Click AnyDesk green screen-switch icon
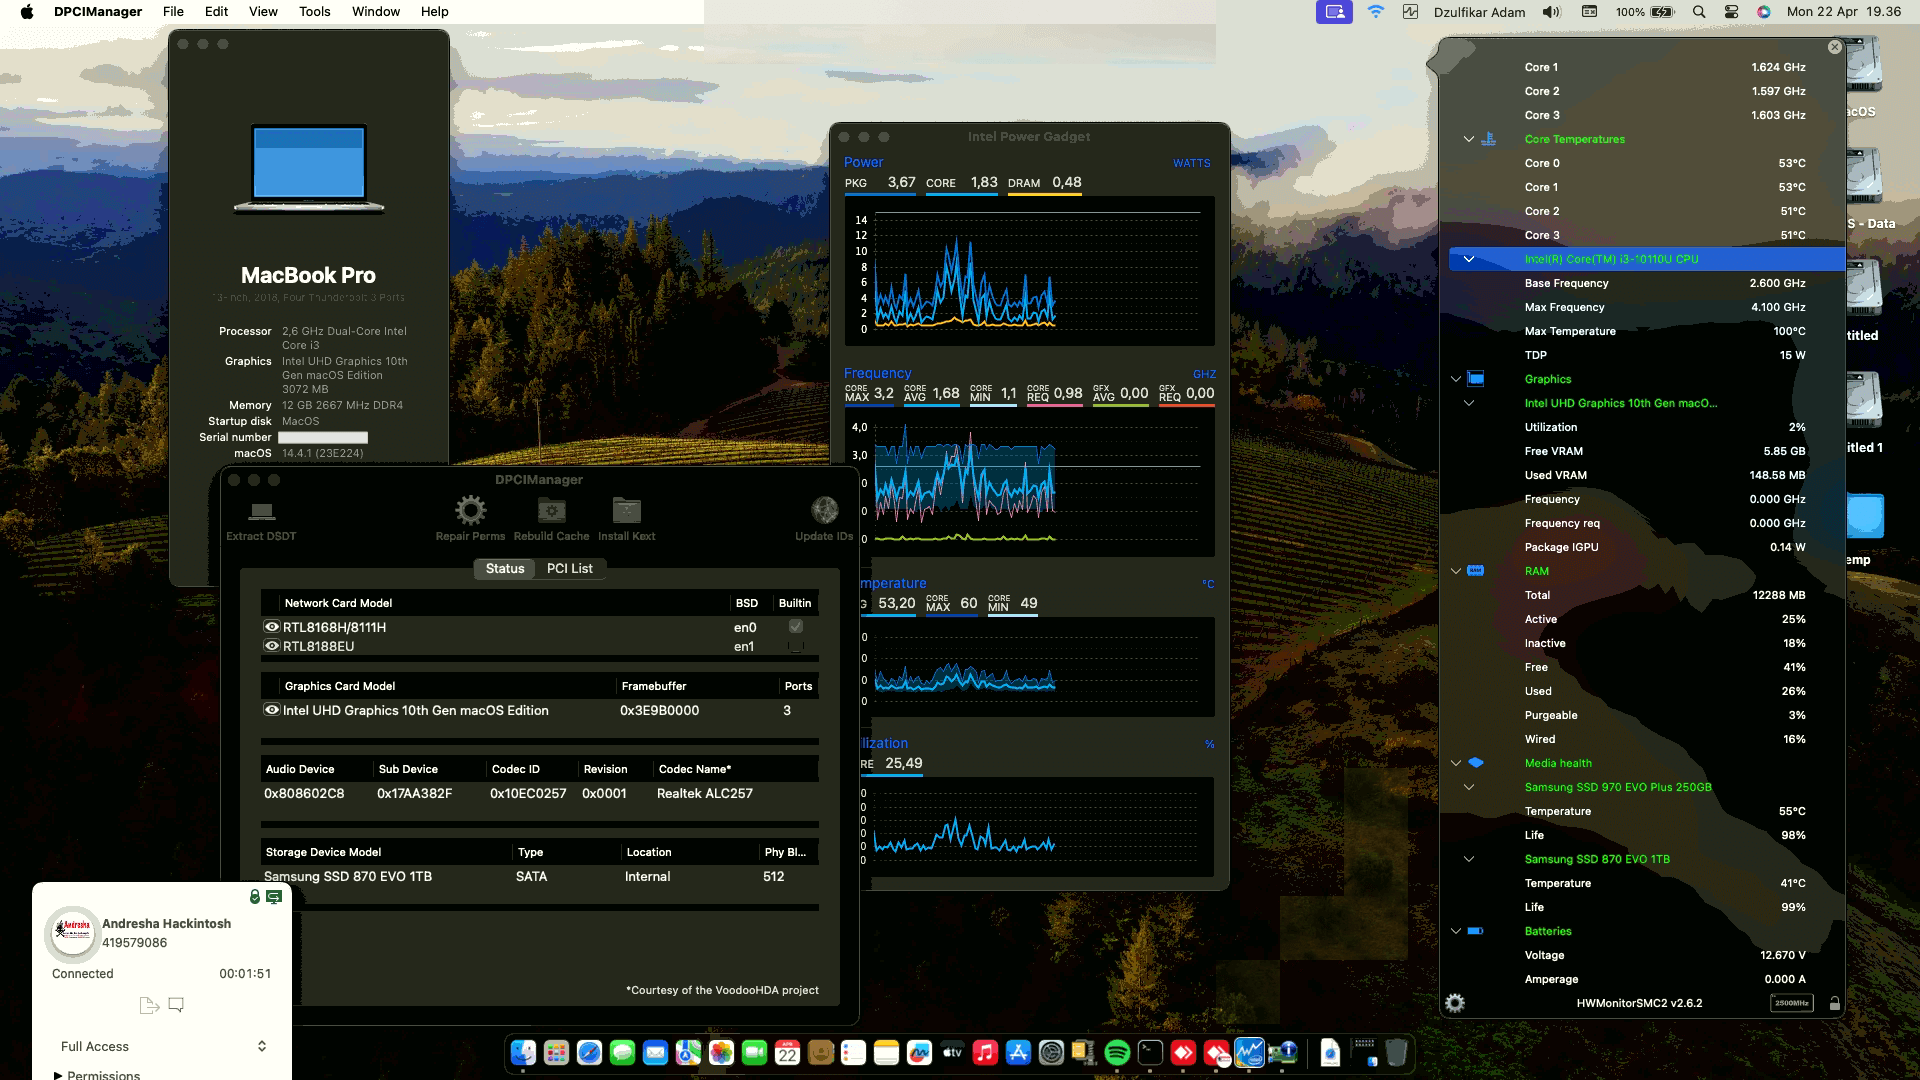The image size is (1920, 1080). [274, 897]
